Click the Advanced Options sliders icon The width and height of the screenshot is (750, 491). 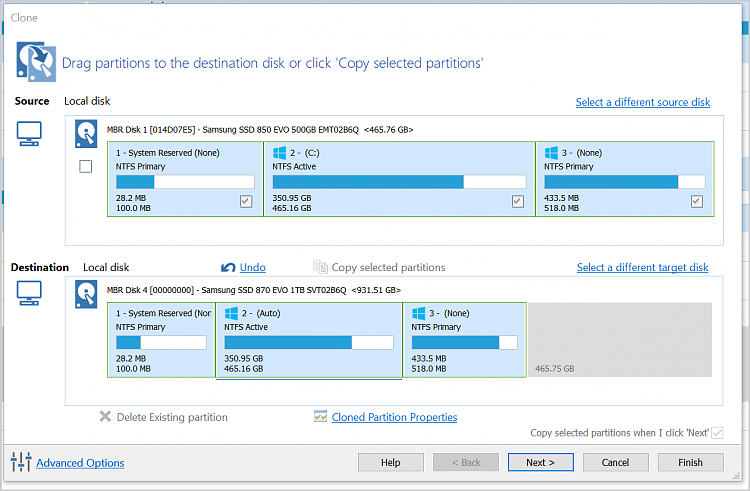(21, 462)
